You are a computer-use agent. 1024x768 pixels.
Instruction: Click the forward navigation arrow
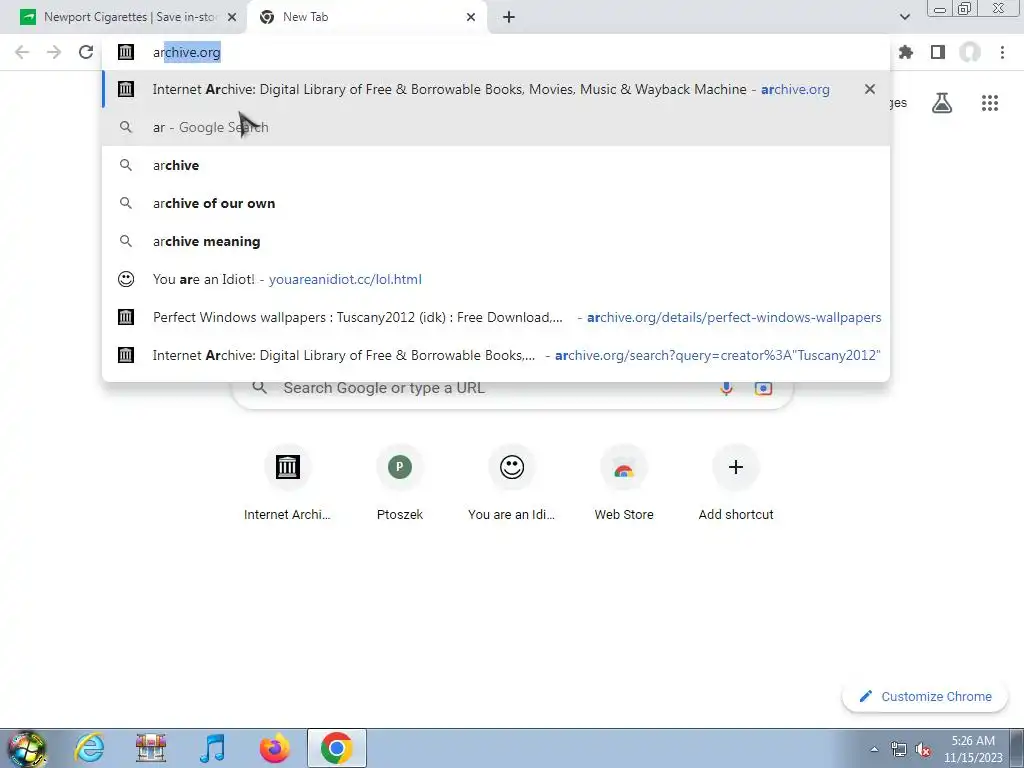tap(54, 52)
